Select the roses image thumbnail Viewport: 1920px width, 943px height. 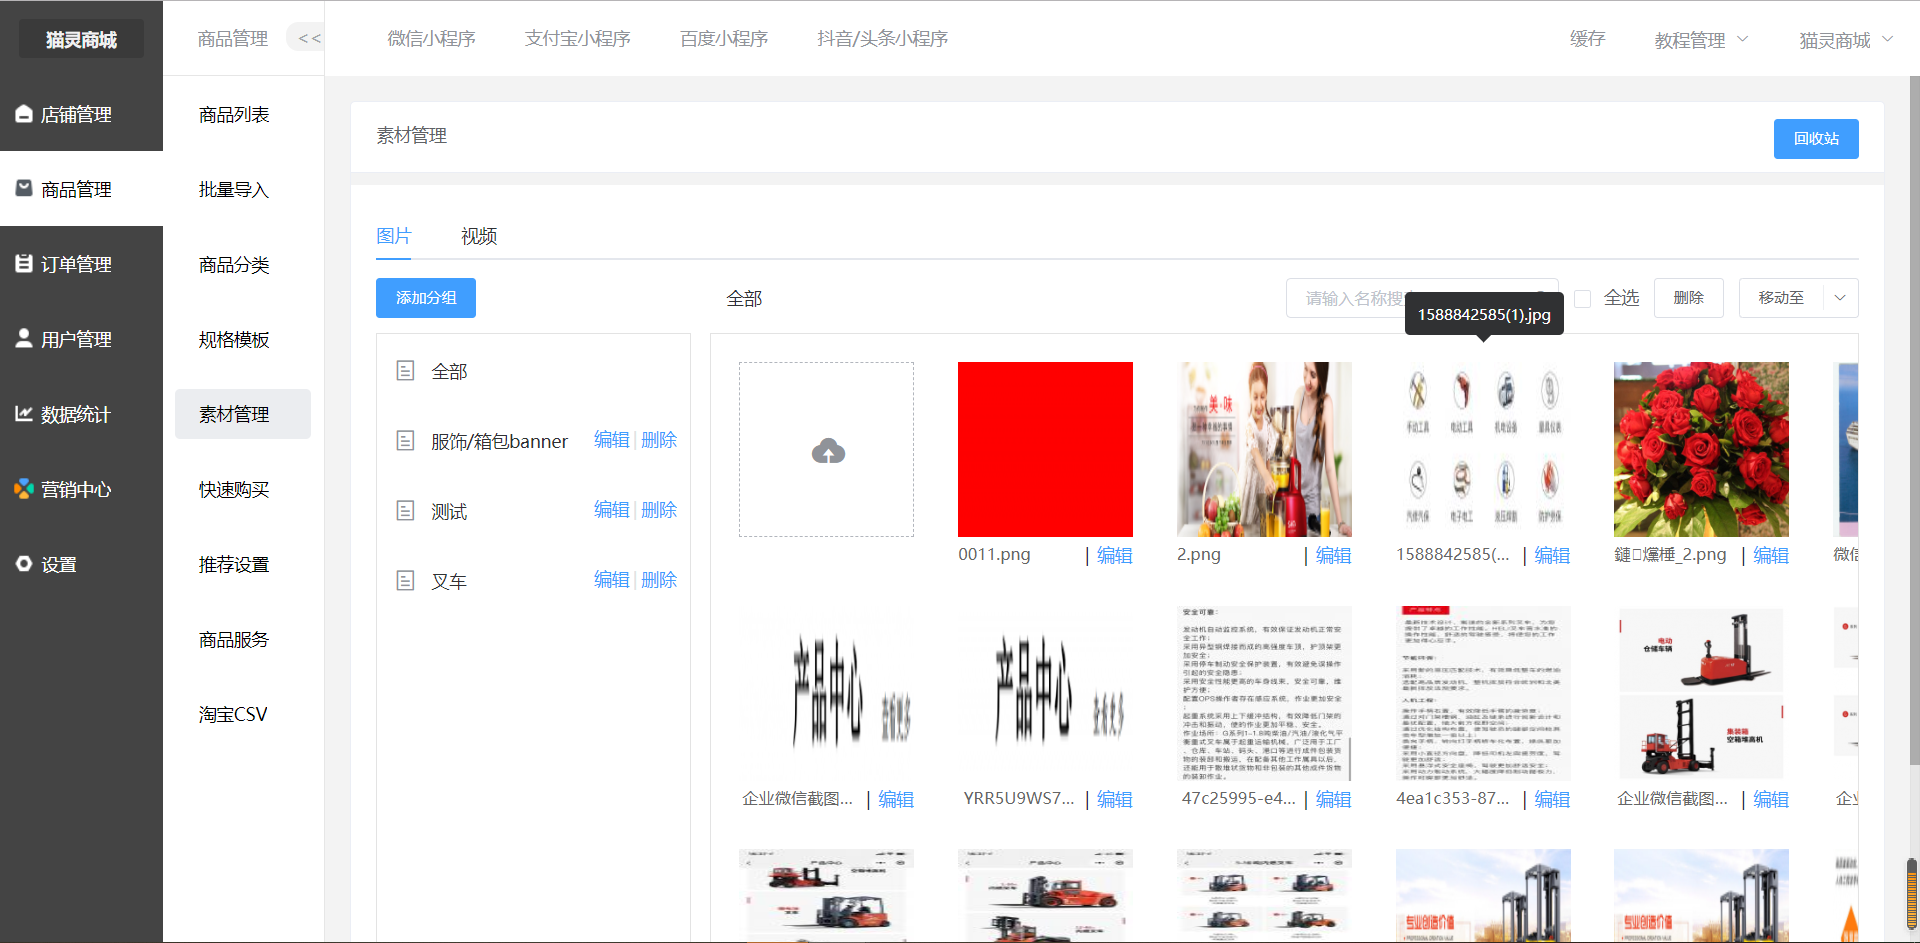click(x=1701, y=449)
